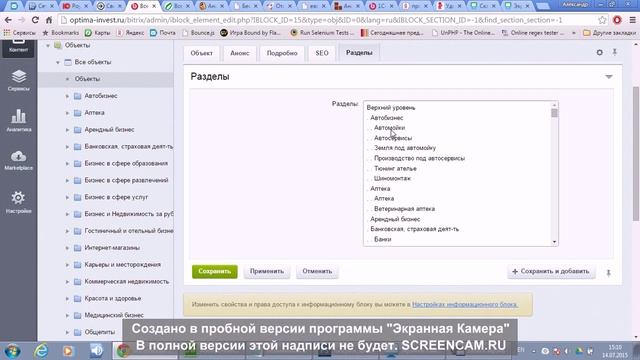Click the form settings gear icon

click(599, 52)
